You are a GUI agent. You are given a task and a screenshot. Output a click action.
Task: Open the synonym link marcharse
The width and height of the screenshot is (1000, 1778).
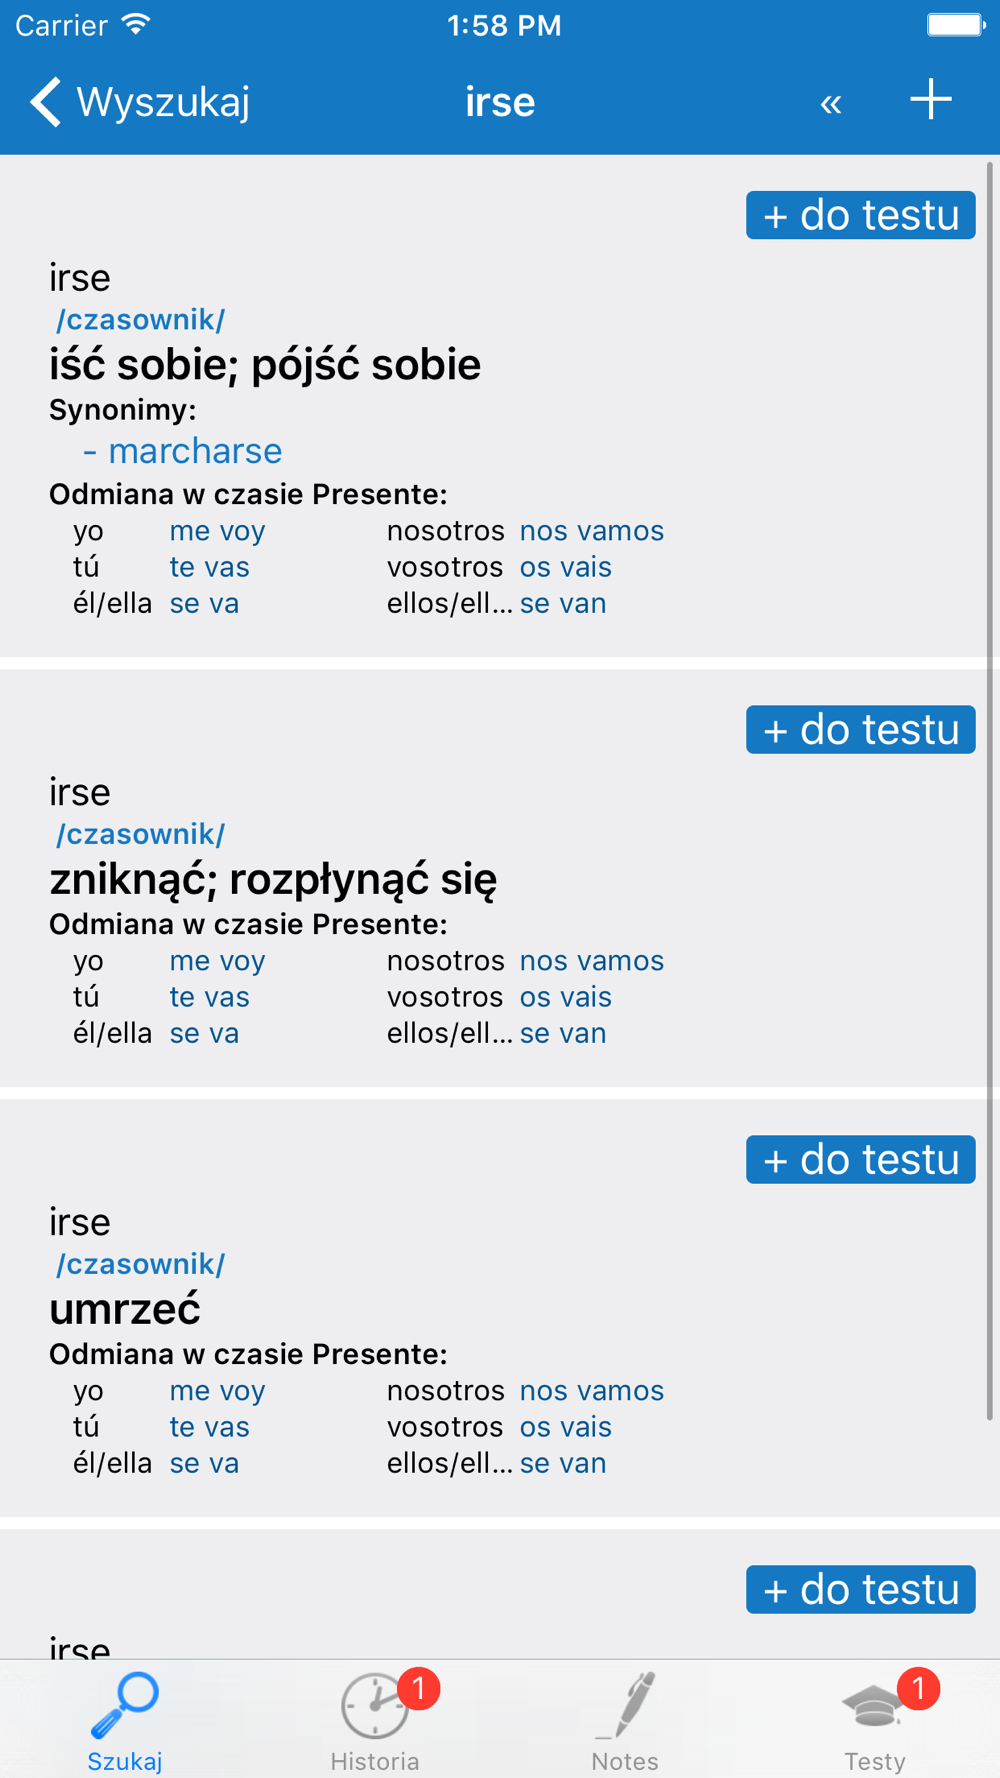click(195, 451)
